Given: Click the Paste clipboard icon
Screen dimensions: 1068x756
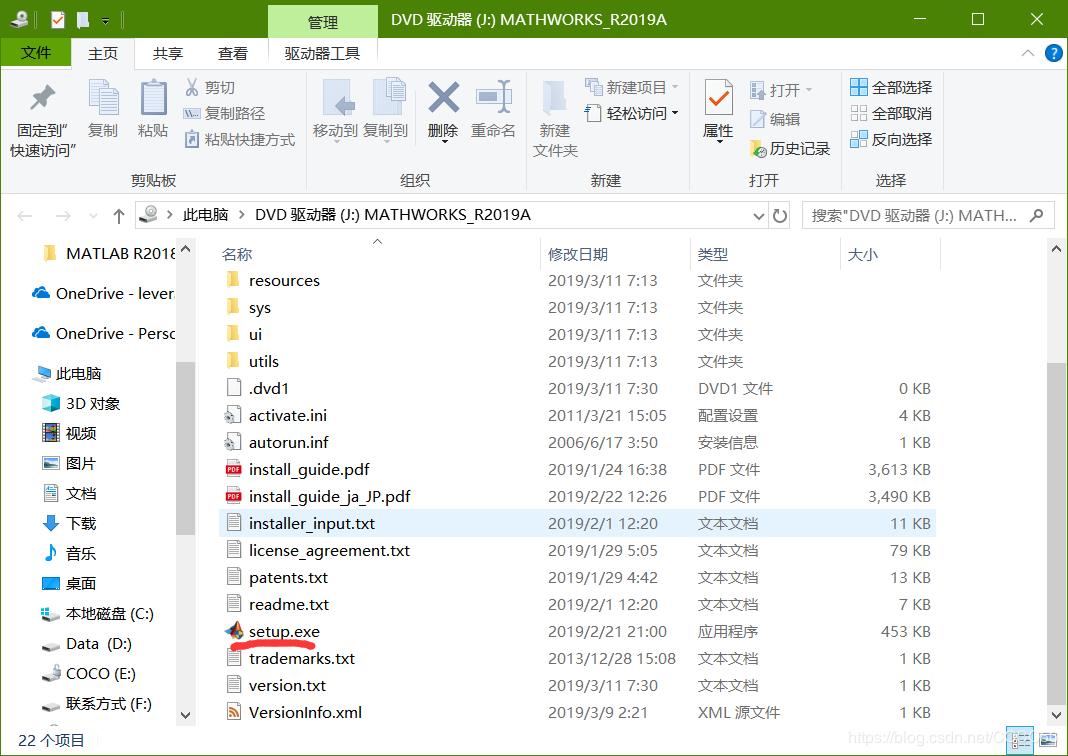Looking at the screenshot, I should [153, 97].
